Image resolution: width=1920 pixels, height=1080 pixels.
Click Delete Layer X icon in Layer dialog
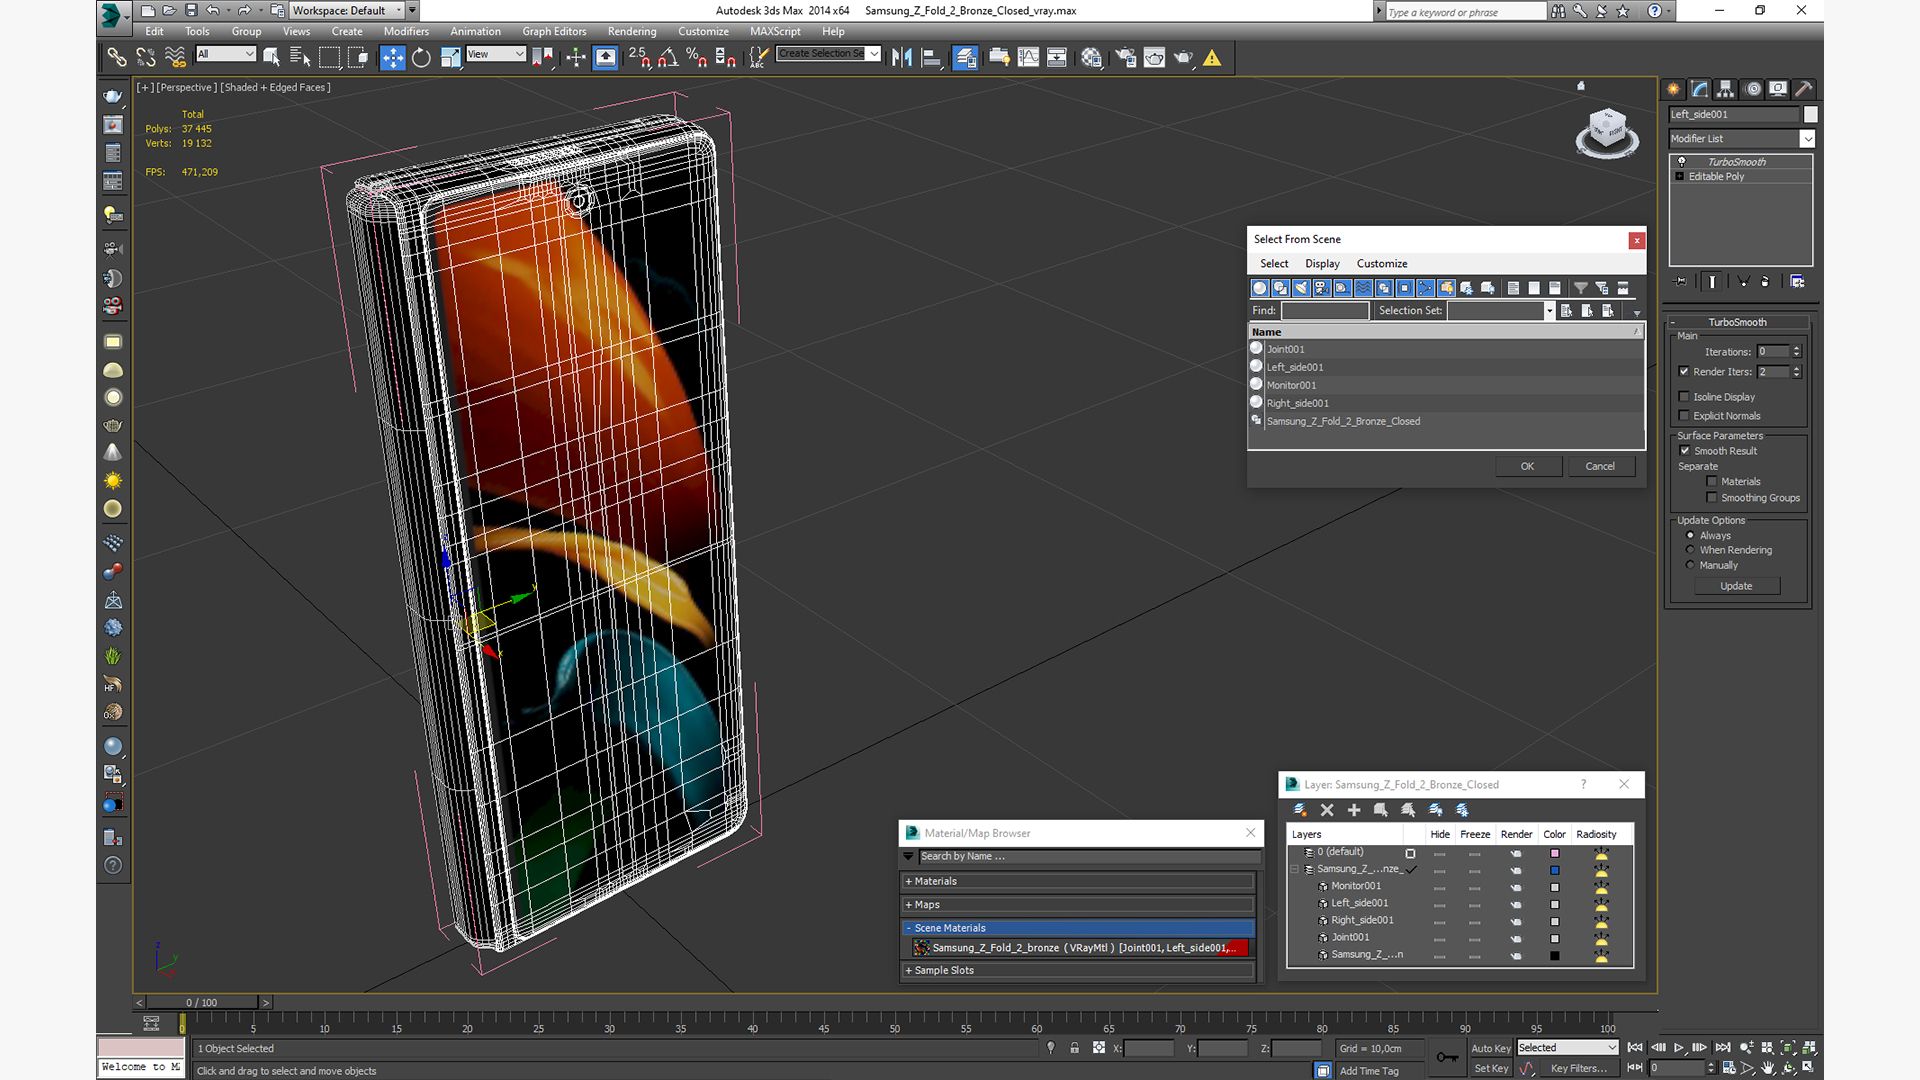[1327, 810]
